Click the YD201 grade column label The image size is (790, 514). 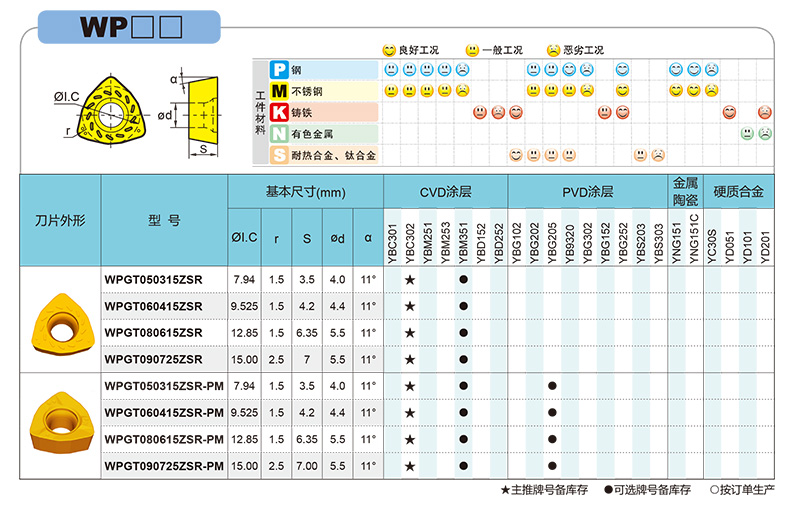[765, 247]
